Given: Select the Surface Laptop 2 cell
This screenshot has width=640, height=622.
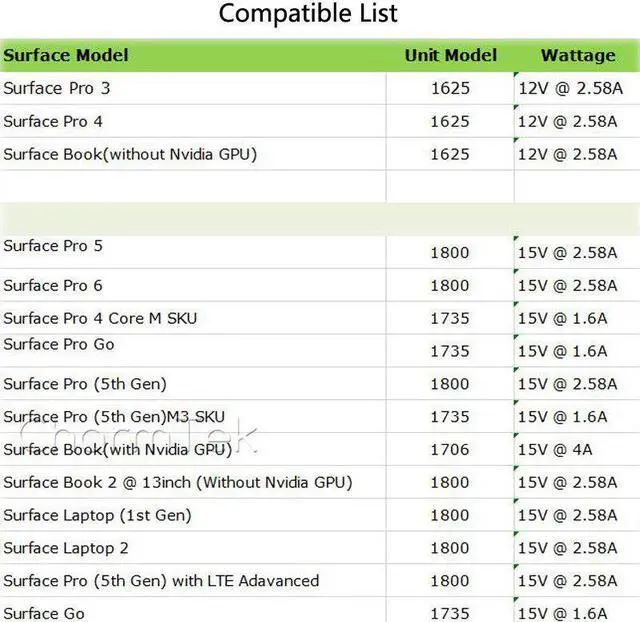Looking at the screenshot, I should point(193,548).
